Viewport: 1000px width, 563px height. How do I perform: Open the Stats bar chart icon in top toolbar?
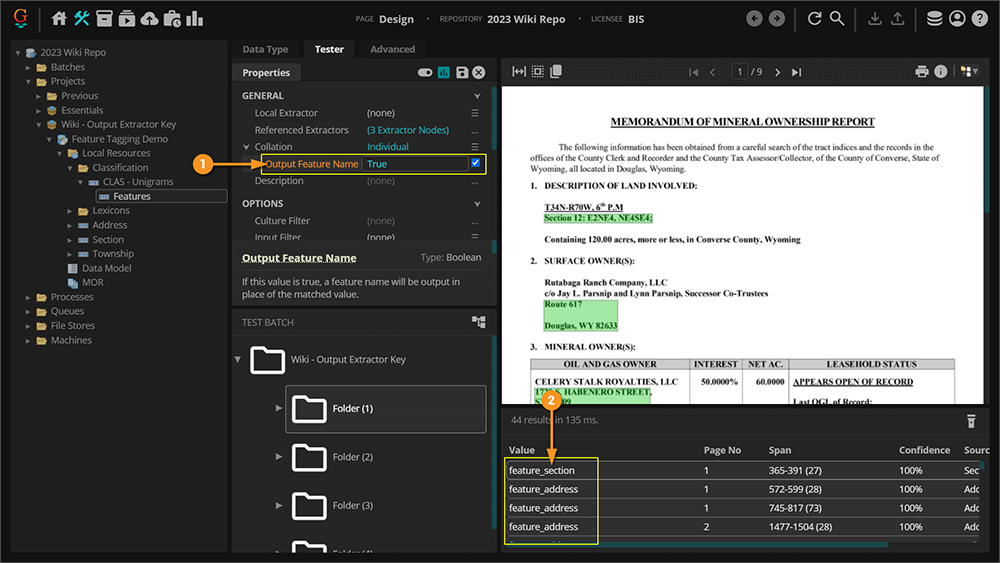point(195,18)
